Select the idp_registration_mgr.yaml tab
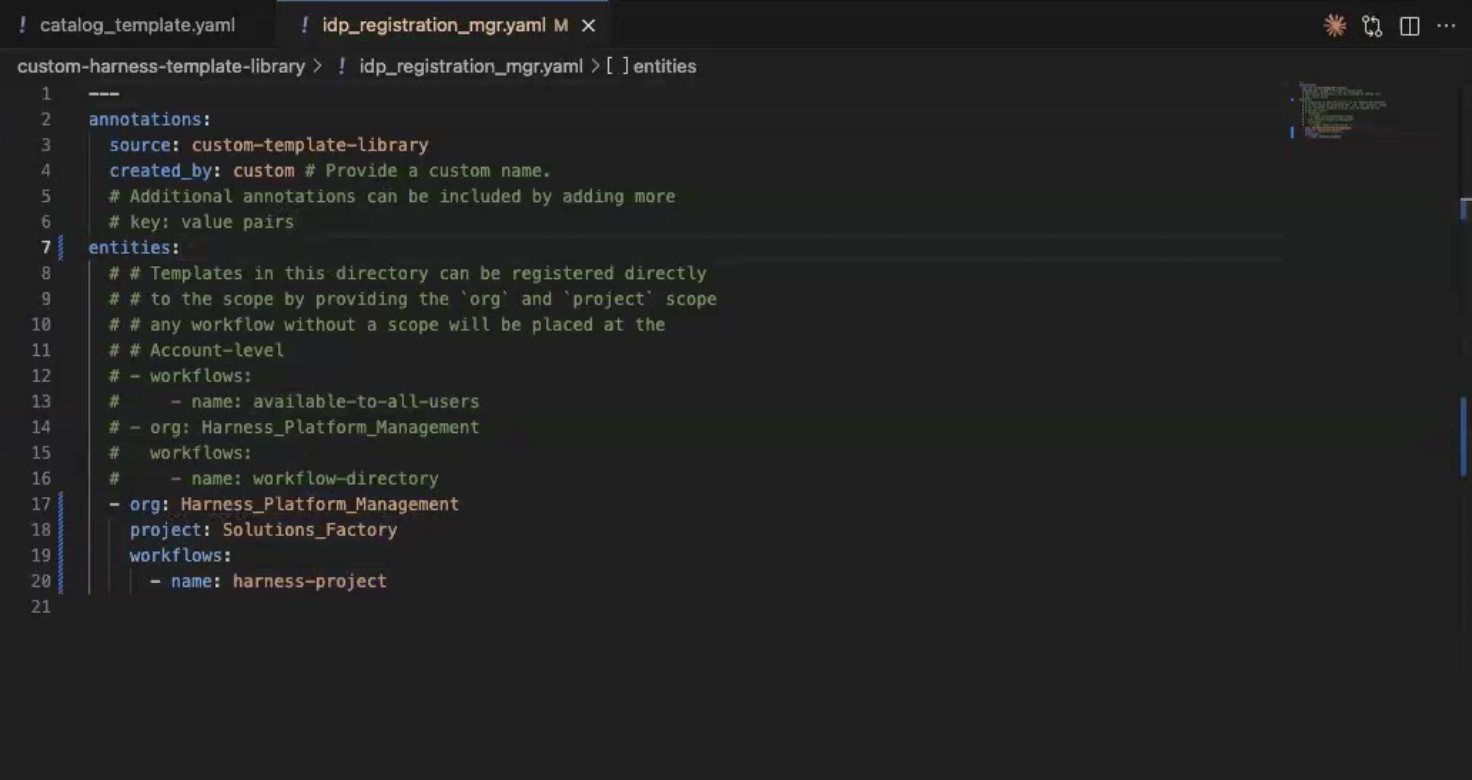The height and width of the screenshot is (780, 1472). point(433,25)
